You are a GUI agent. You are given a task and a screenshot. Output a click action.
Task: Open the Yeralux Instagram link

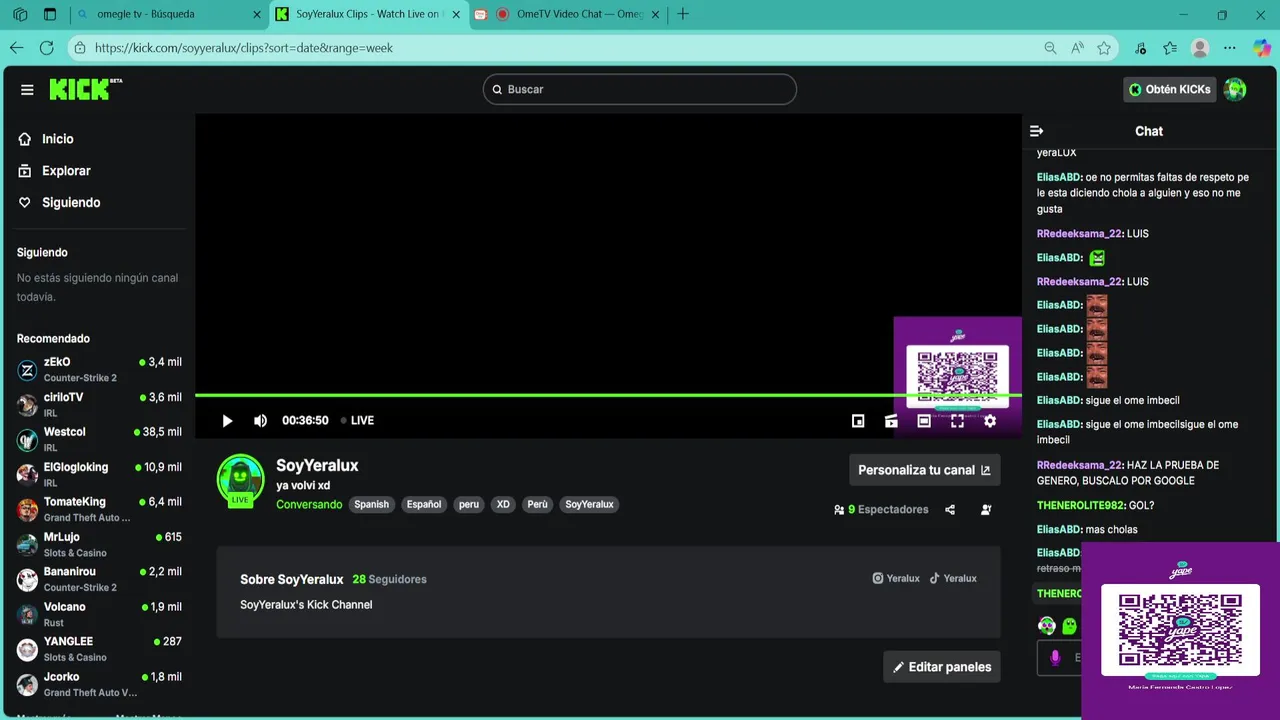coord(896,578)
